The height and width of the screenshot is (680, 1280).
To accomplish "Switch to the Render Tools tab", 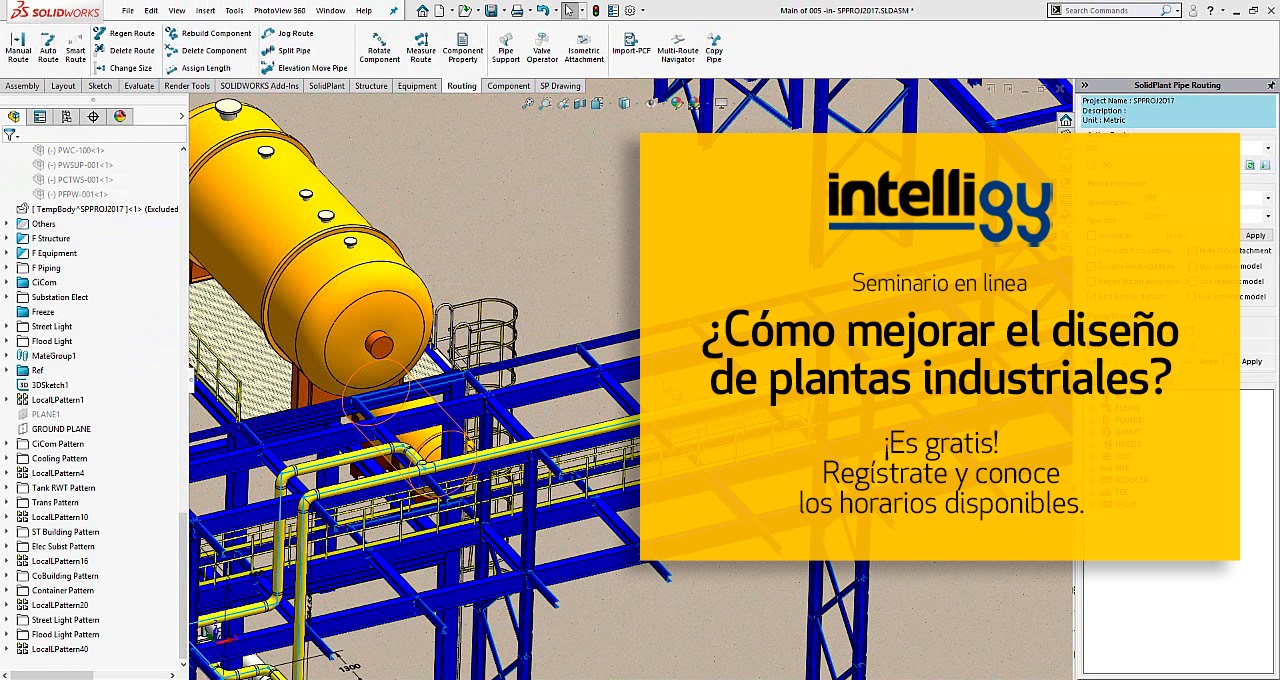I will 187,86.
